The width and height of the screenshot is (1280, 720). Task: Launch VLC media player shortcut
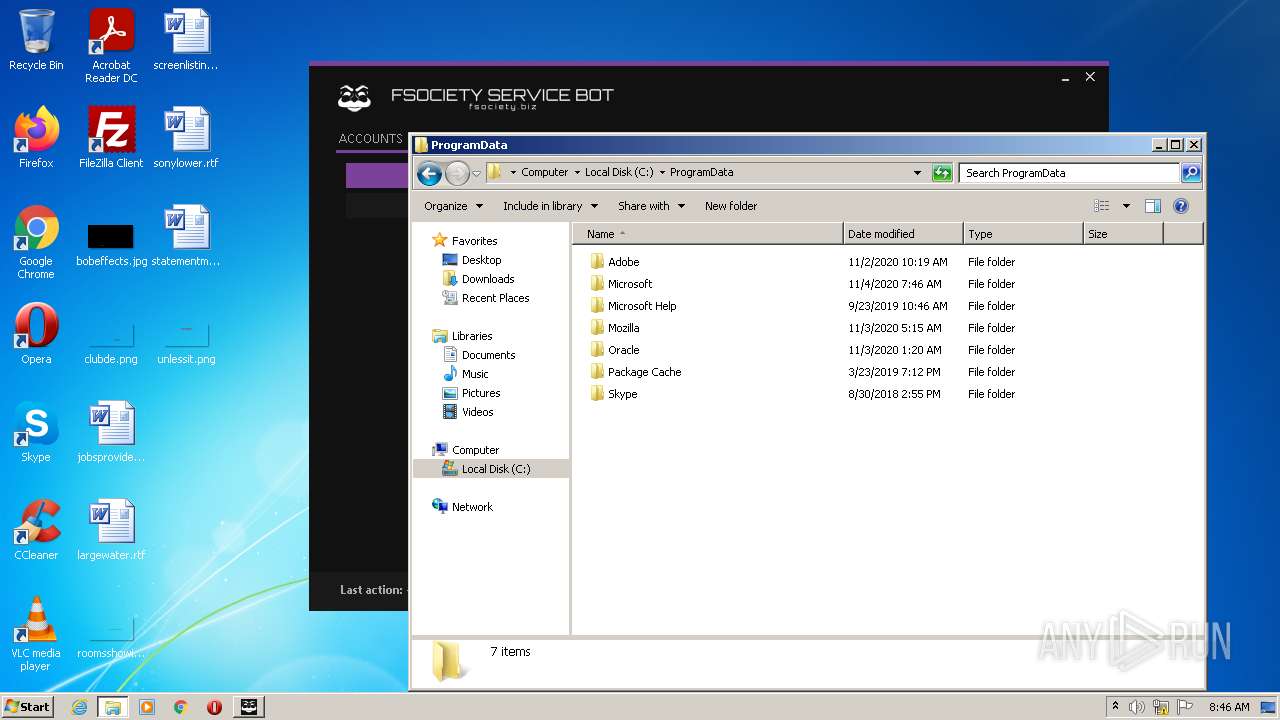tap(36, 634)
